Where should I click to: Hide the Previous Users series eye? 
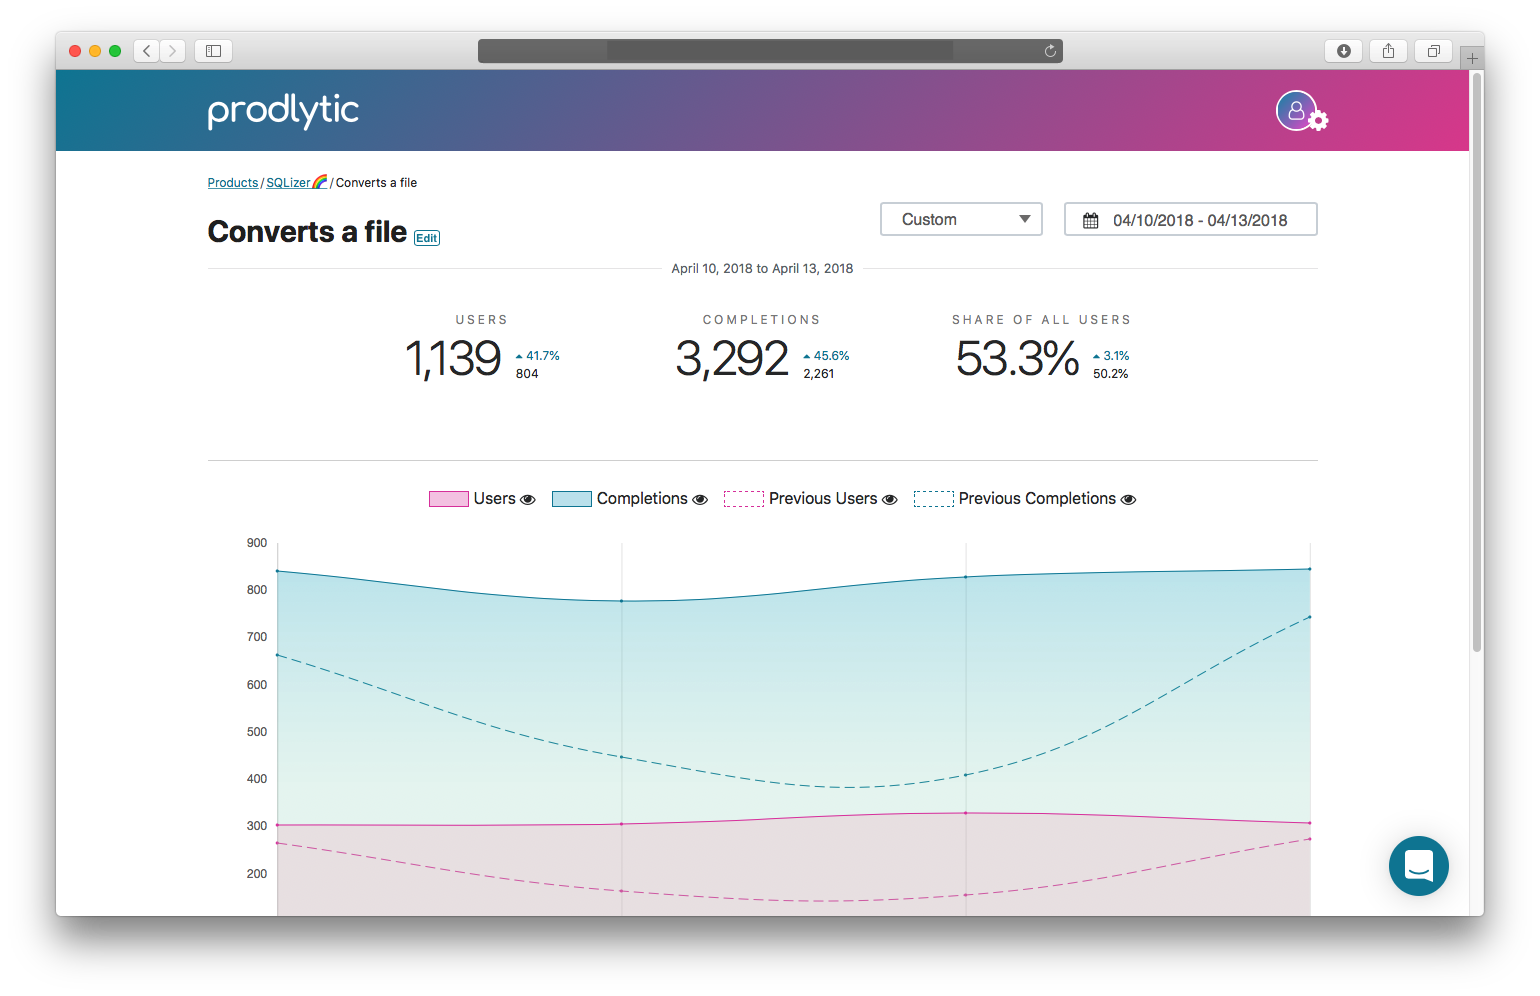[890, 499]
